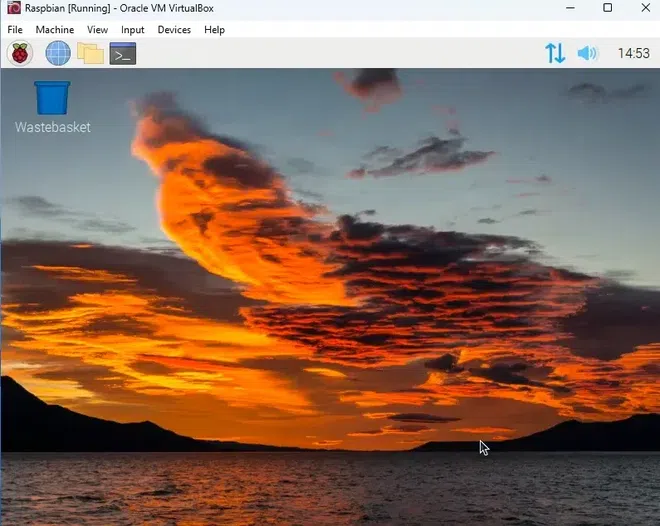The image size is (660, 526).
Task: Open the Raspberry Pi applications menu
Action: tap(20, 53)
